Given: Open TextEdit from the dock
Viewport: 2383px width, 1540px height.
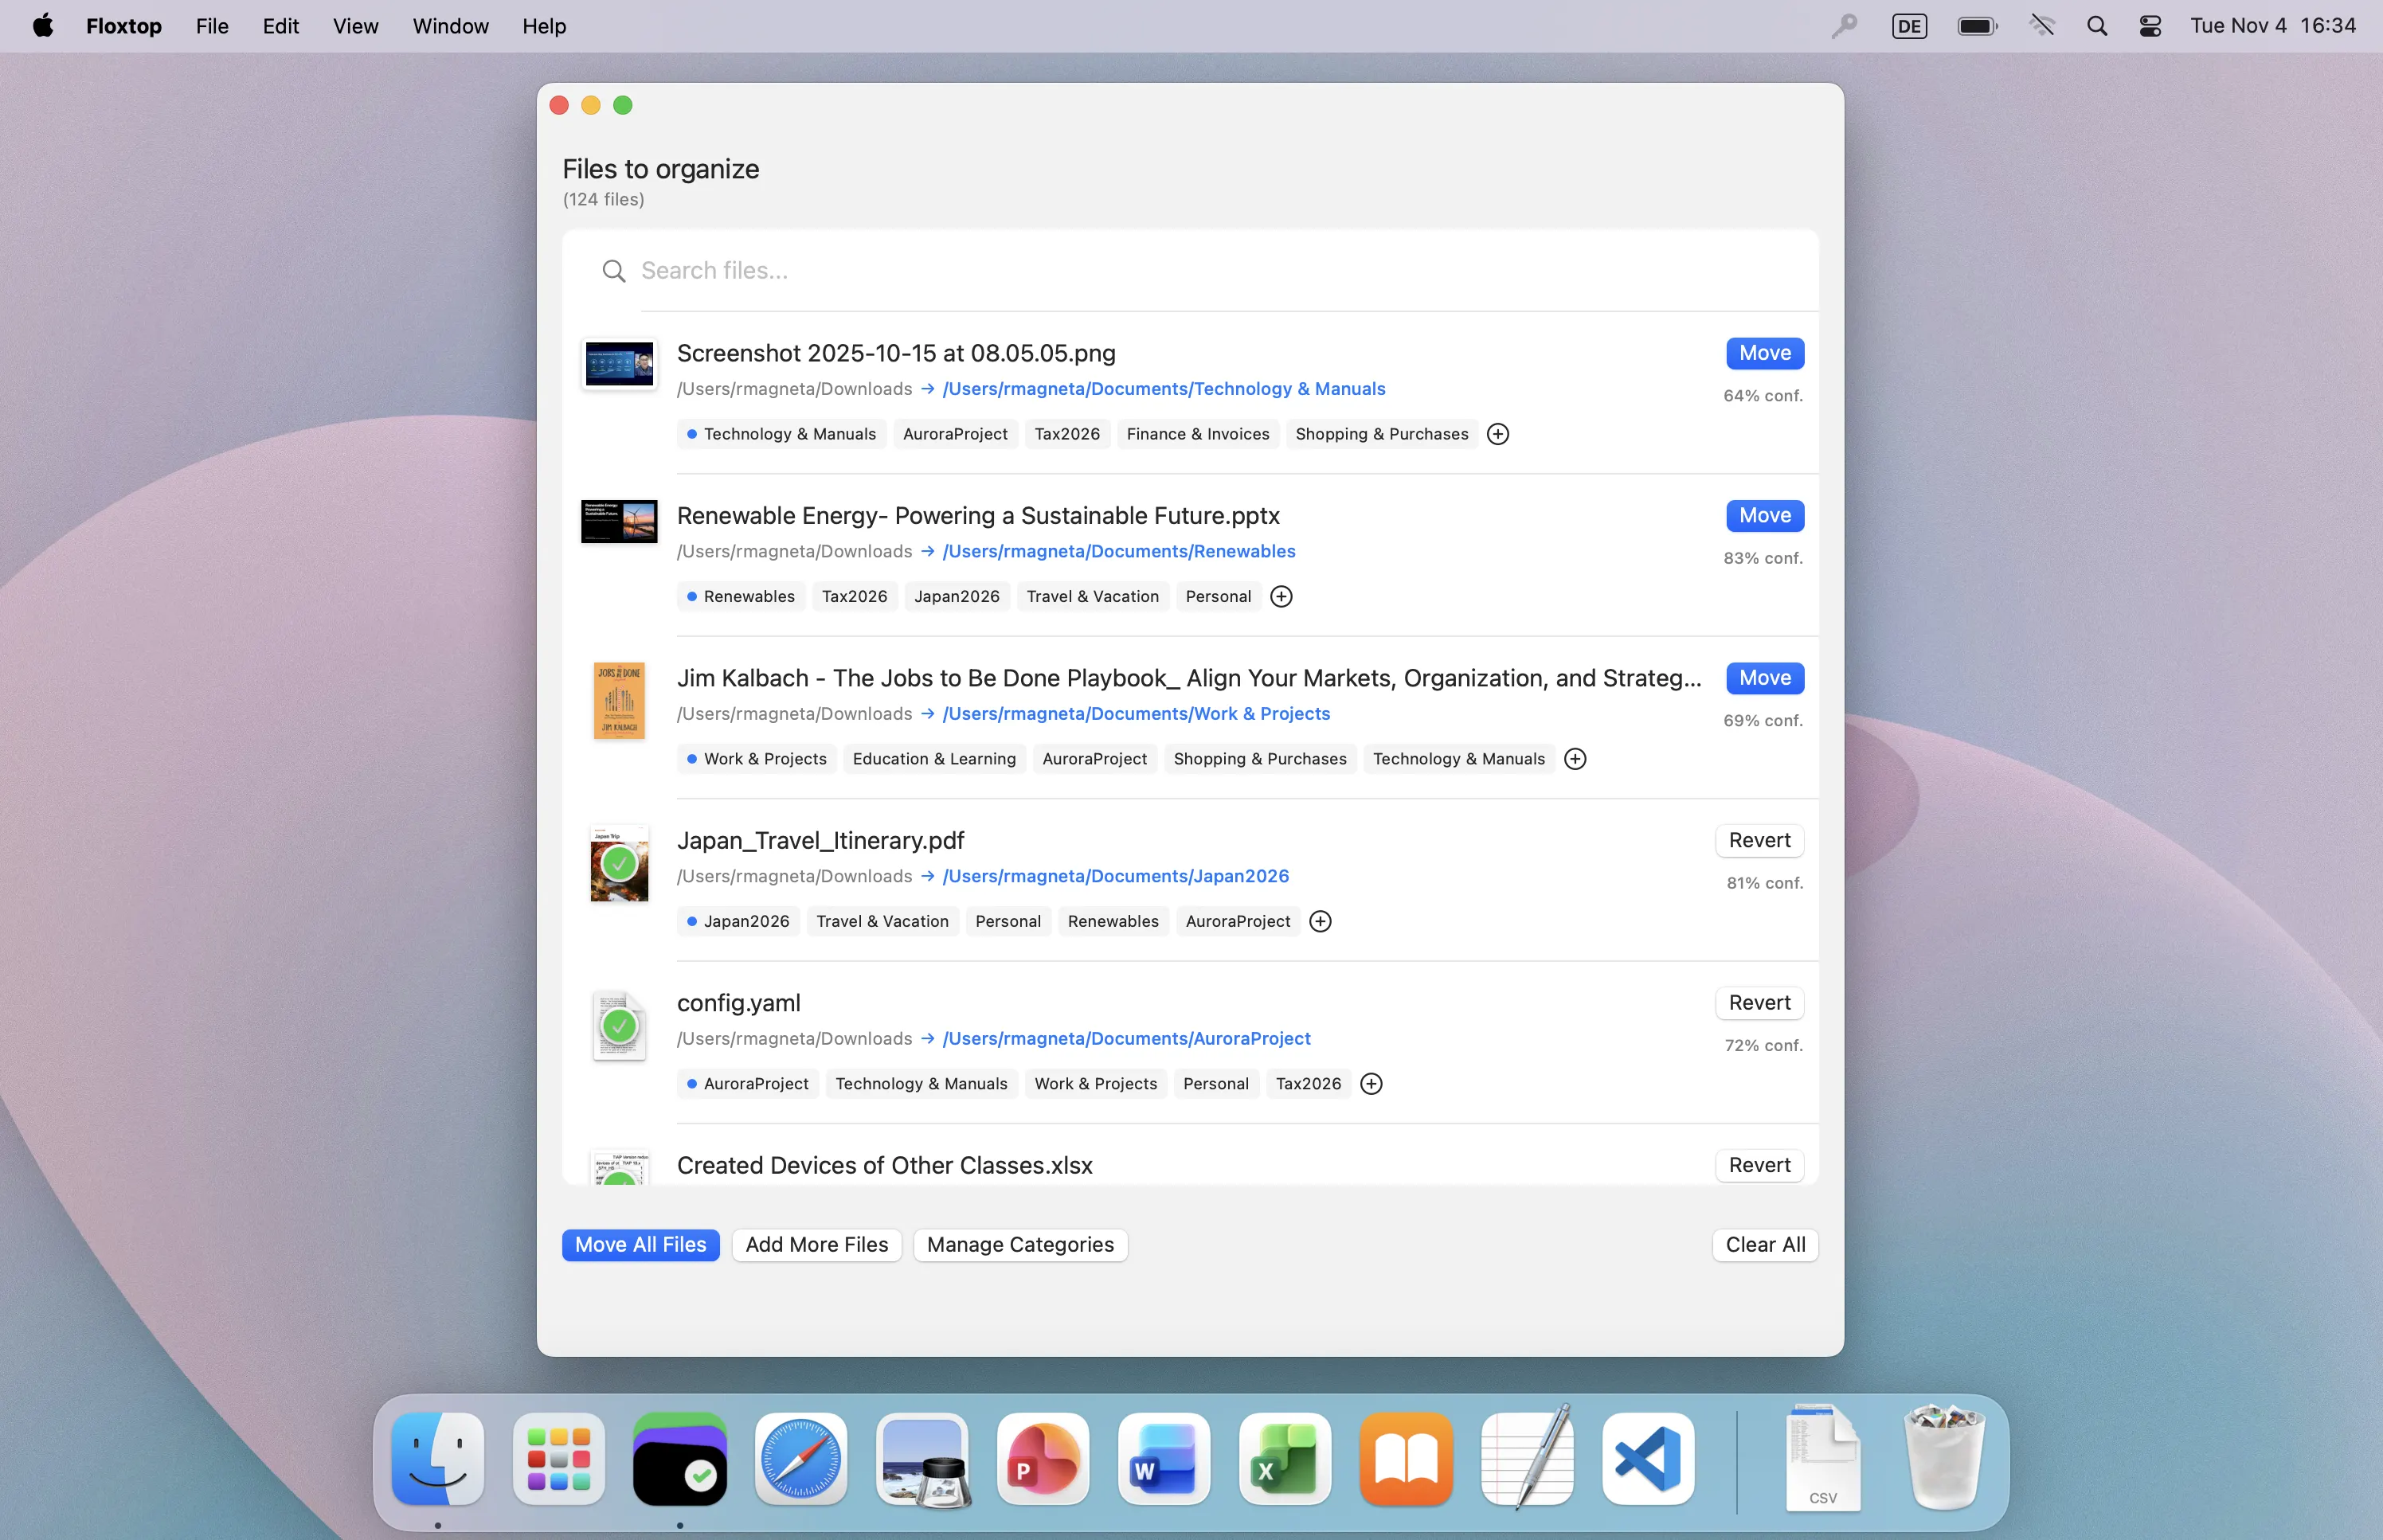Looking at the screenshot, I should tap(1526, 1459).
